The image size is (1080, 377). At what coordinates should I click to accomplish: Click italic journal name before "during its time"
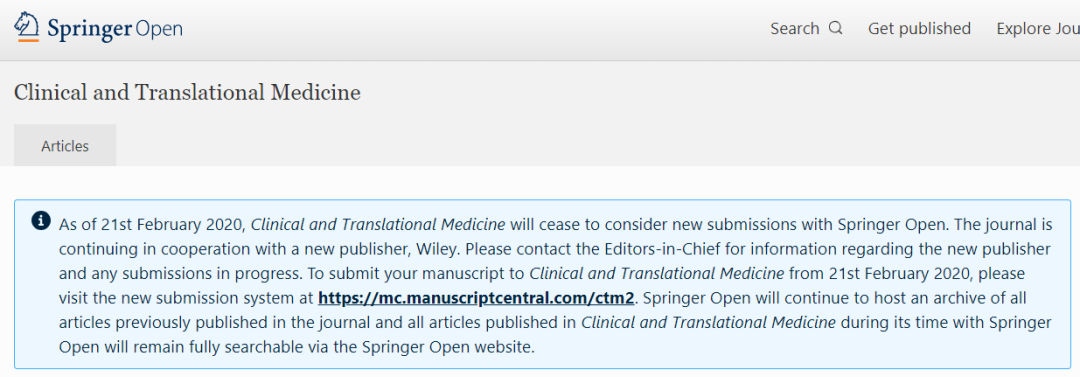click(x=709, y=323)
